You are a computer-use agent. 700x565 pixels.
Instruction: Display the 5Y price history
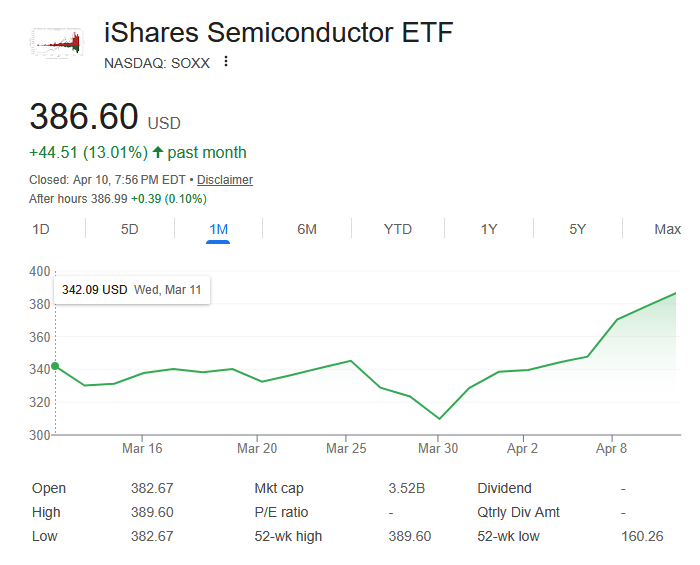[x=578, y=229]
